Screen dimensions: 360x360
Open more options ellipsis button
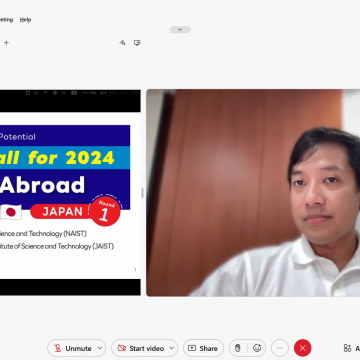point(280,348)
